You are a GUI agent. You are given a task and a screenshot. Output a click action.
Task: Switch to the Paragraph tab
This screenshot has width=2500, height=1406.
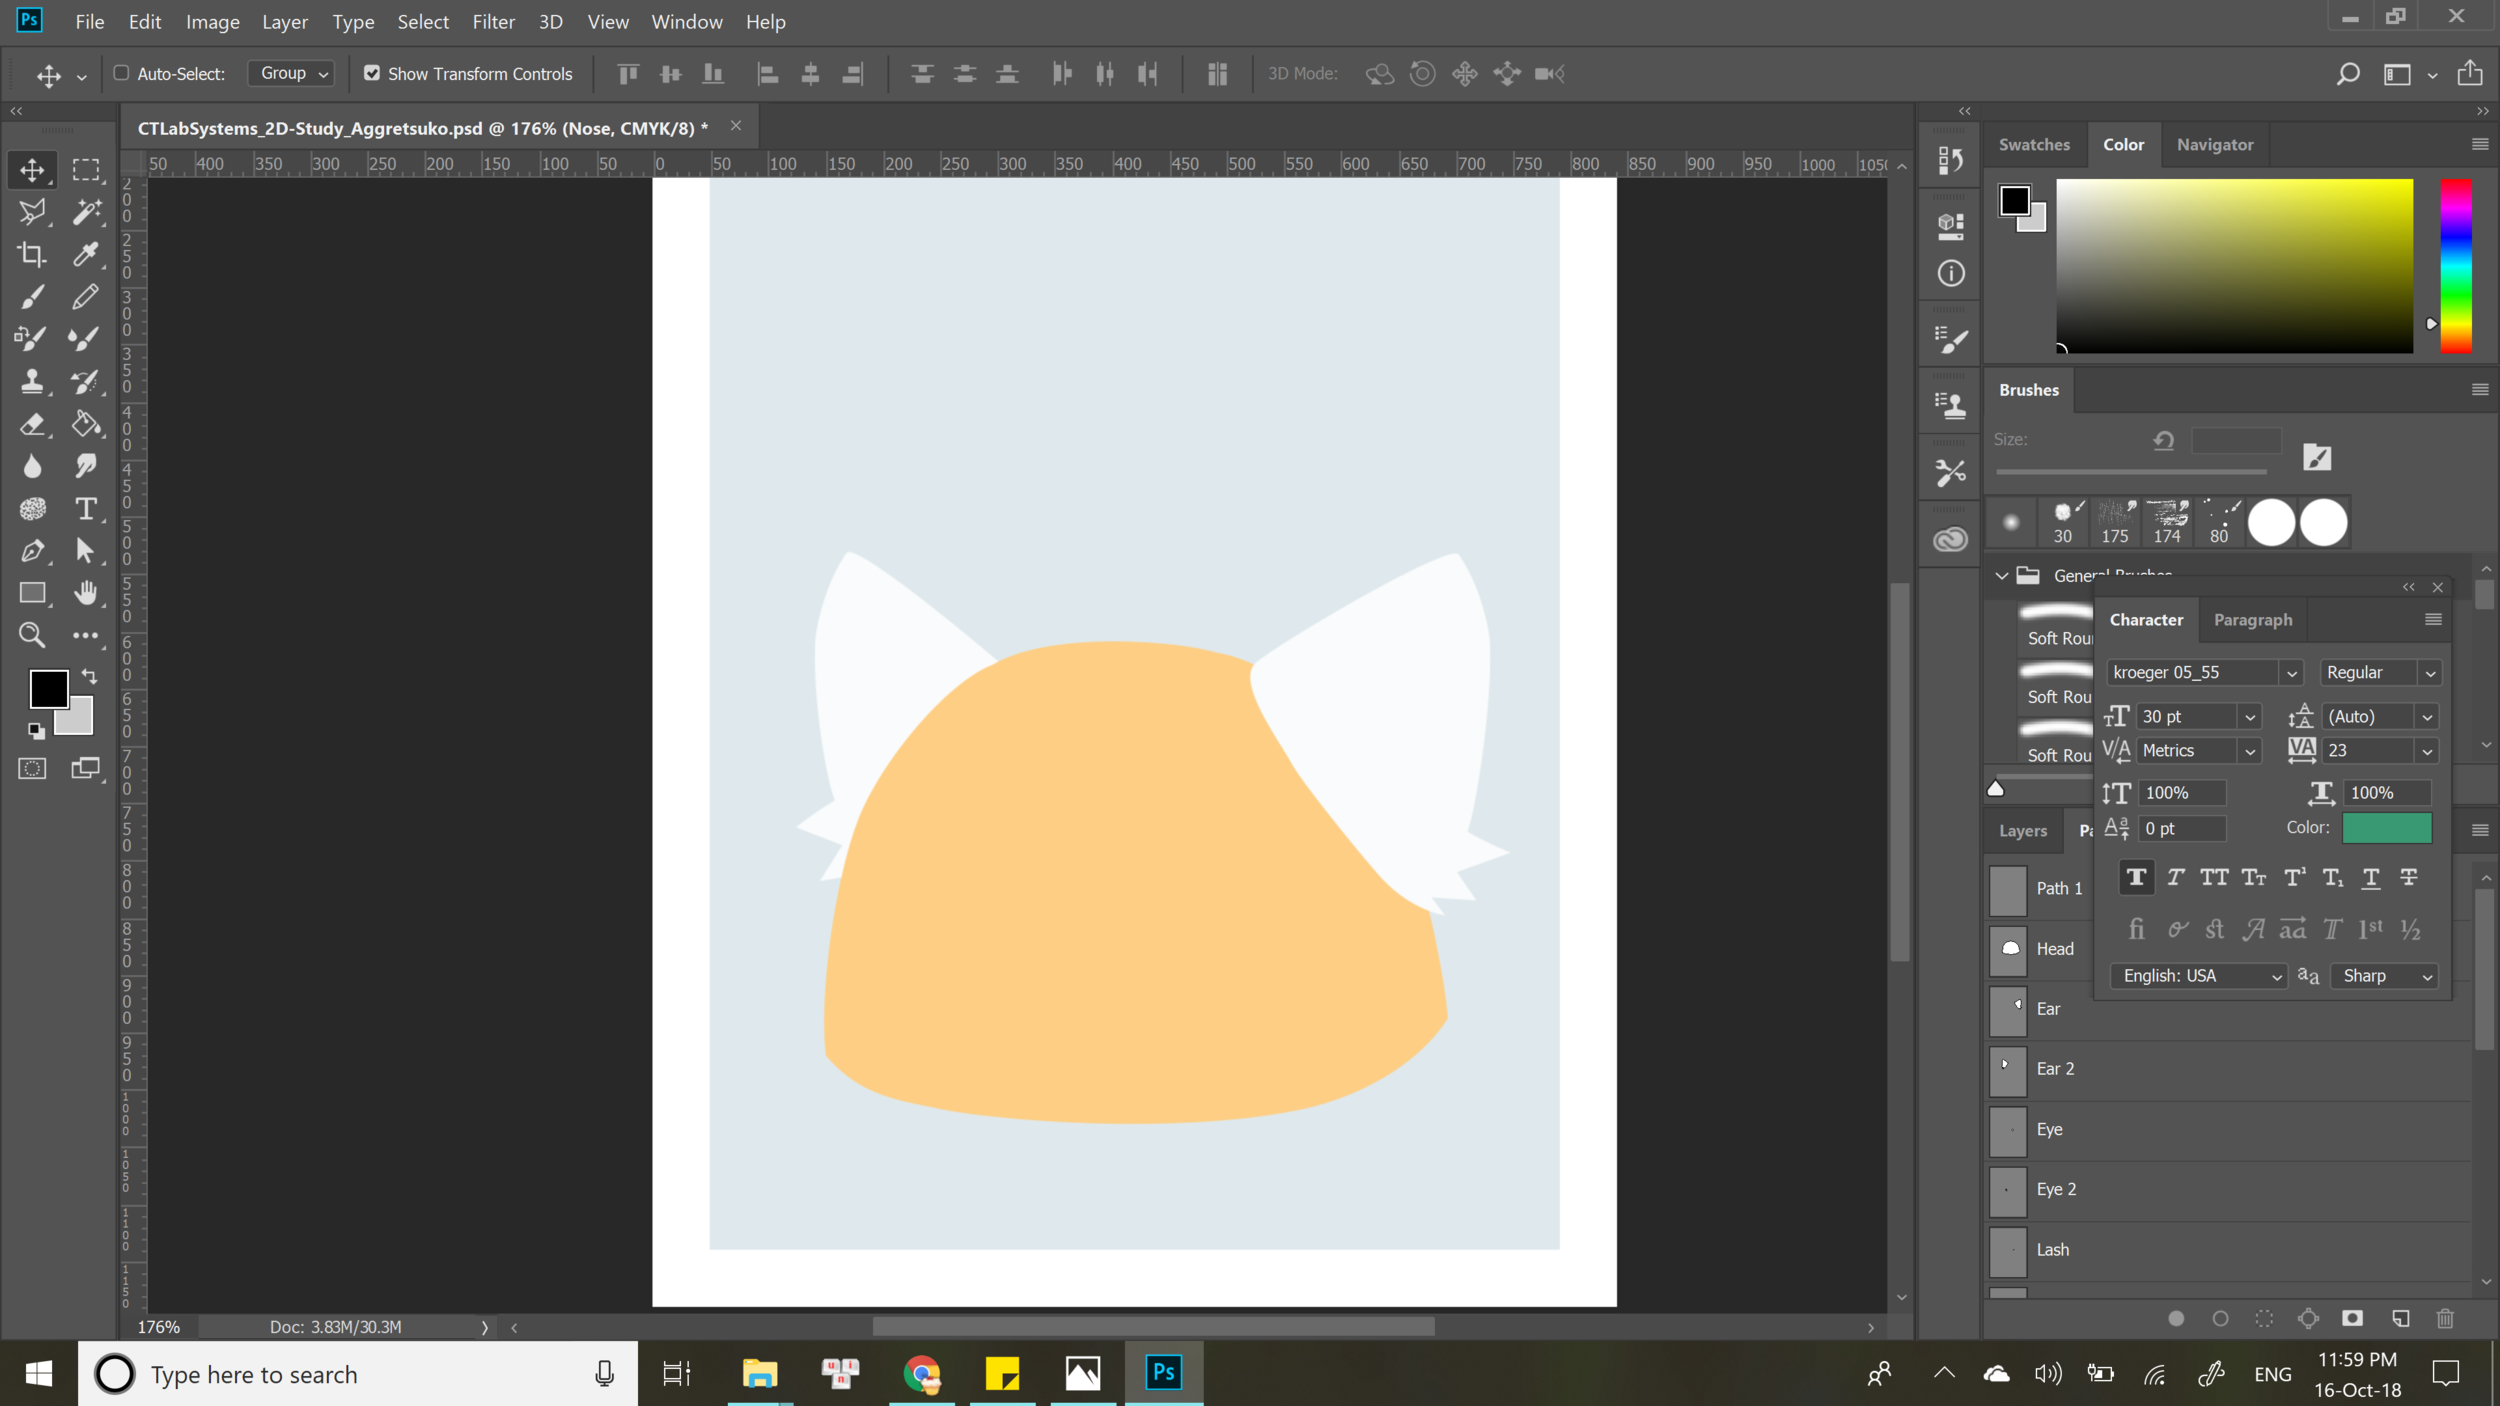point(2252,620)
